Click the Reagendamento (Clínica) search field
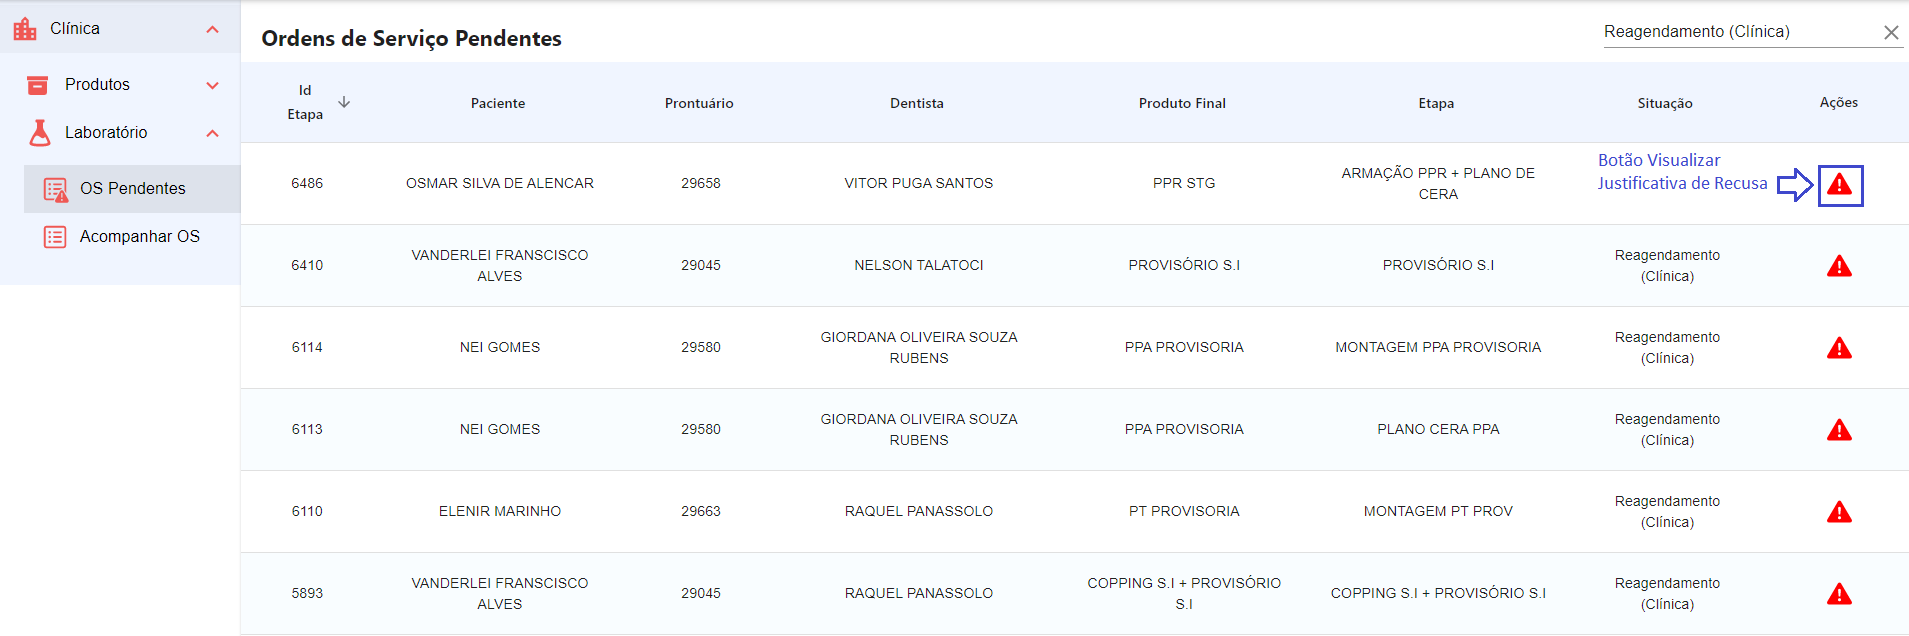Image resolution: width=1909 pixels, height=636 pixels. 1740,32
